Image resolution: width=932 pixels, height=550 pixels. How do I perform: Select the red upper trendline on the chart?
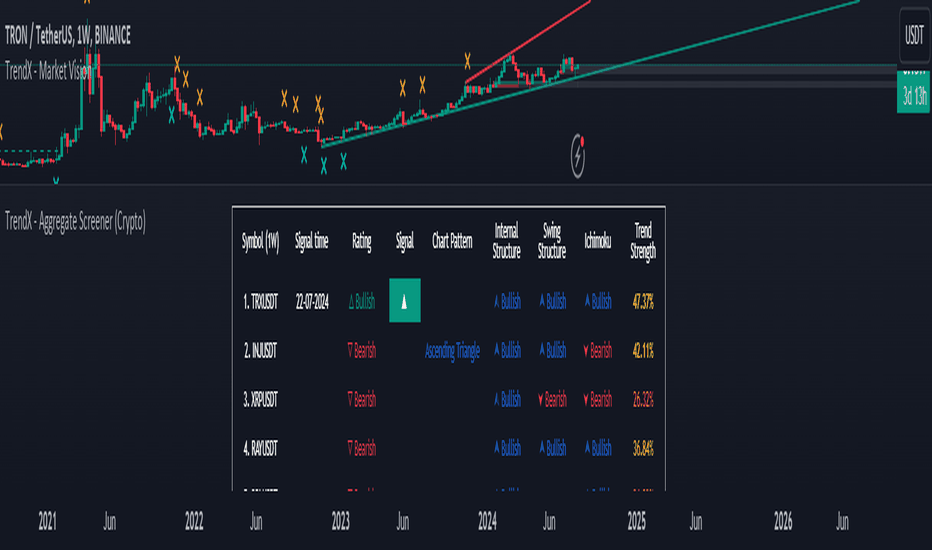(528, 42)
